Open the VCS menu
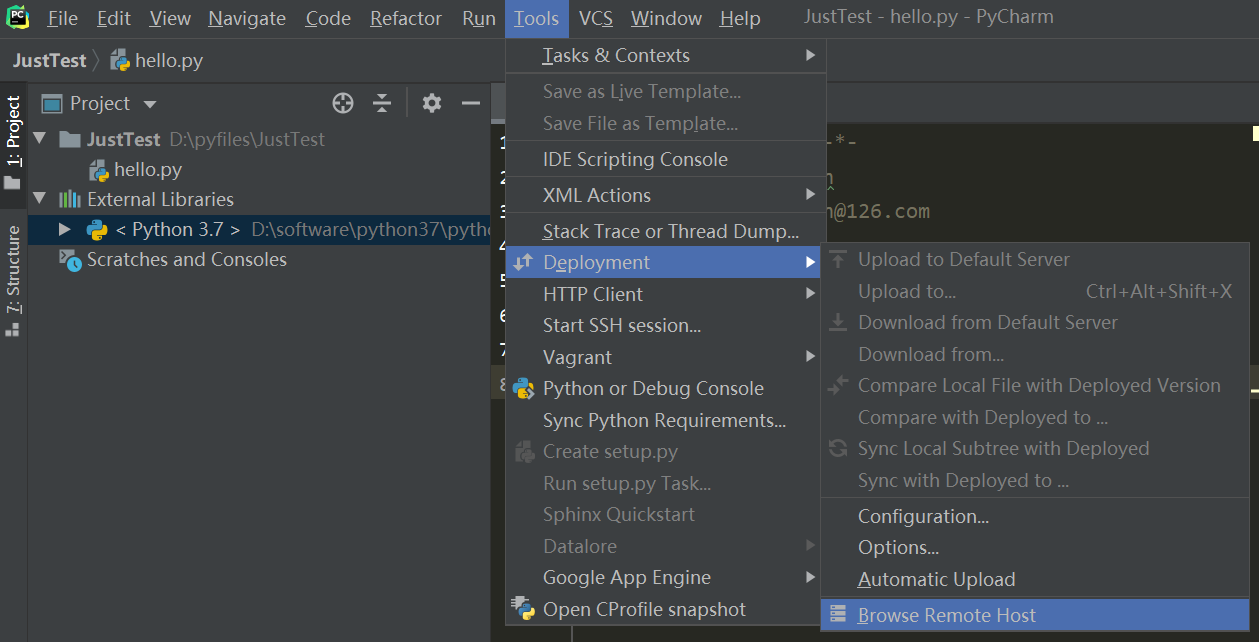Screen dimensions: 1259x642 point(596,18)
